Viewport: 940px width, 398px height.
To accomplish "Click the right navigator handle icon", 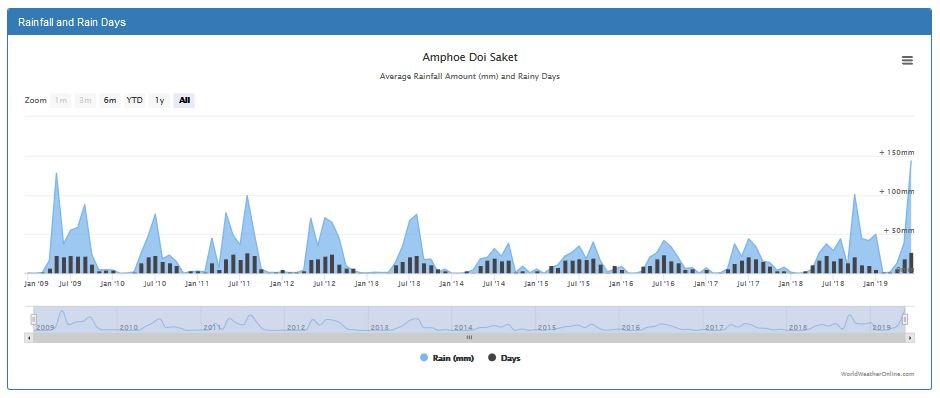I will 905,319.
